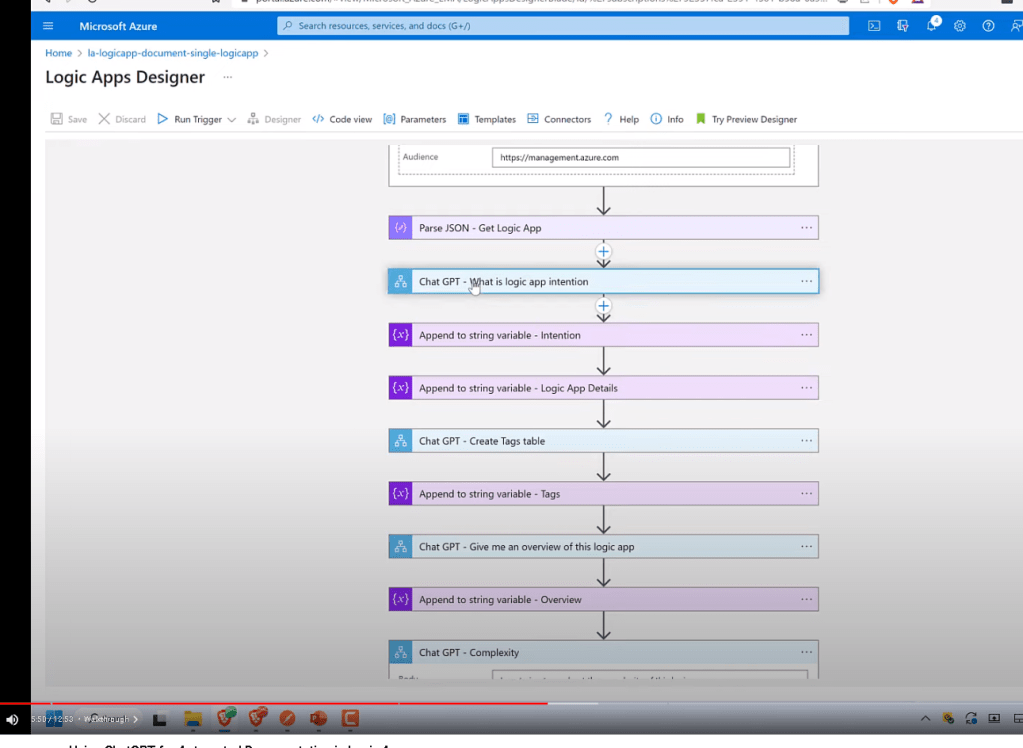This screenshot has width=1023, height=748.
Task: Open Info in the toolbar
Action: (667, 119)
